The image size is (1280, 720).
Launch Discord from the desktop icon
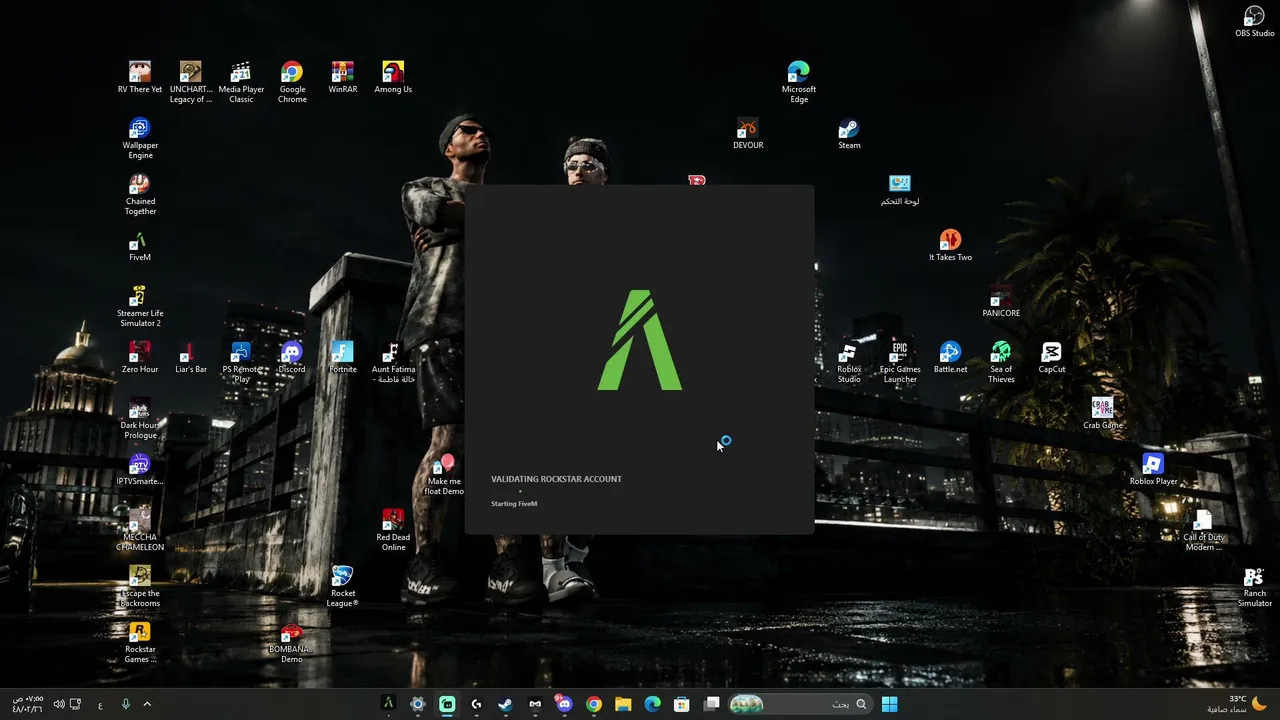pyautogui.click(x=292, y=359)
